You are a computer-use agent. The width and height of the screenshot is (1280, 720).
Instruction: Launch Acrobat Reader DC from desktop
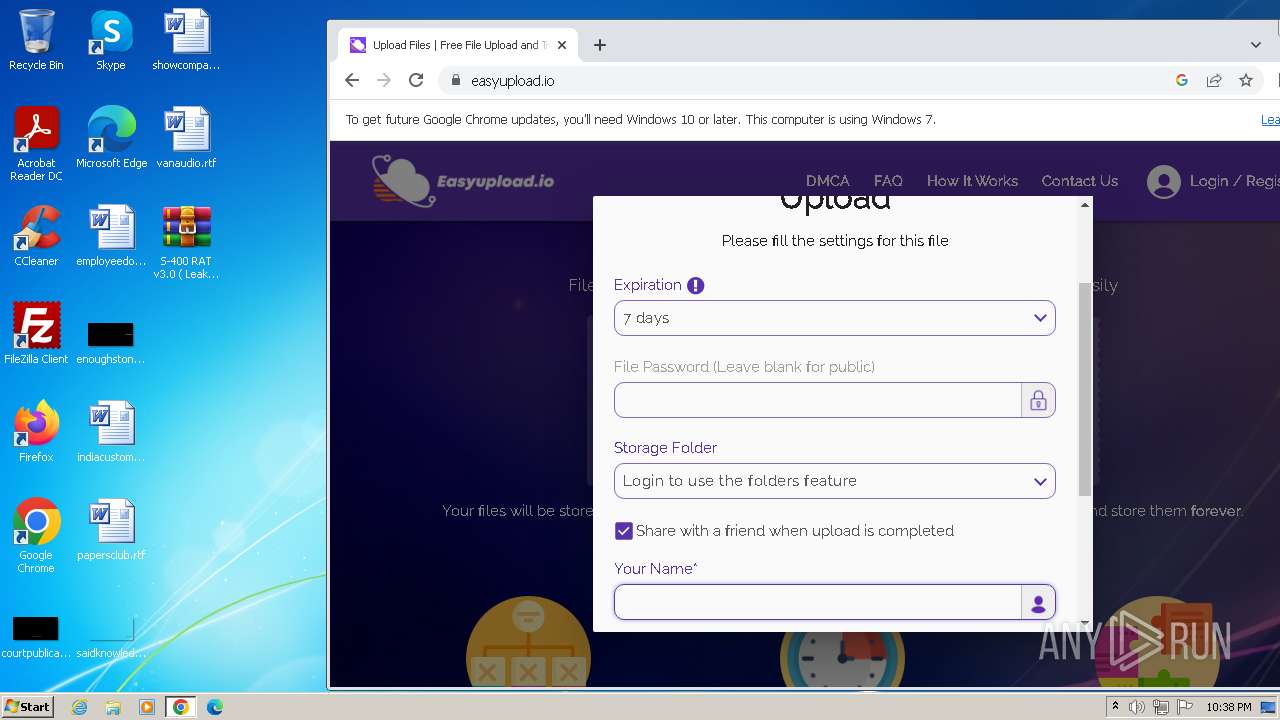[x=36, y=143]
